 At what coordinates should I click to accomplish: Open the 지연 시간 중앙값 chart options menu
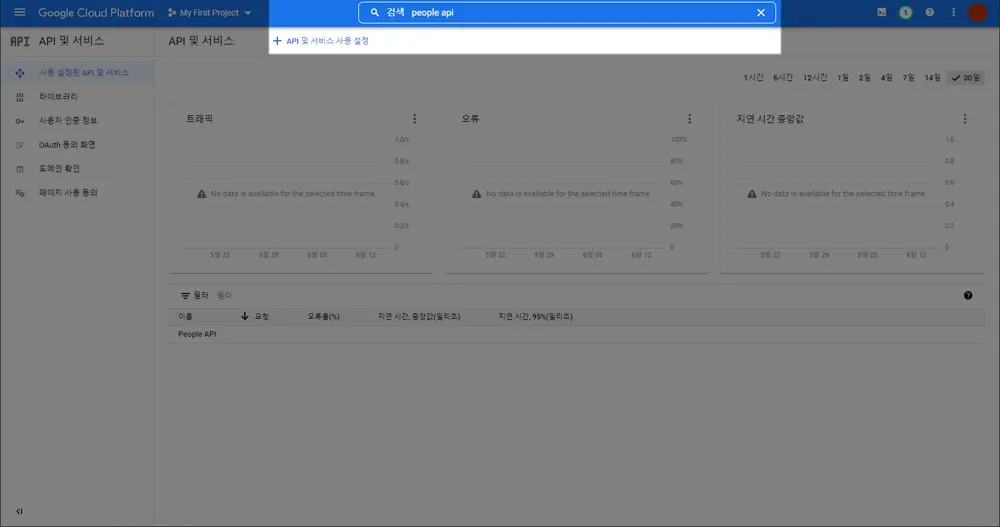point(965,119)
